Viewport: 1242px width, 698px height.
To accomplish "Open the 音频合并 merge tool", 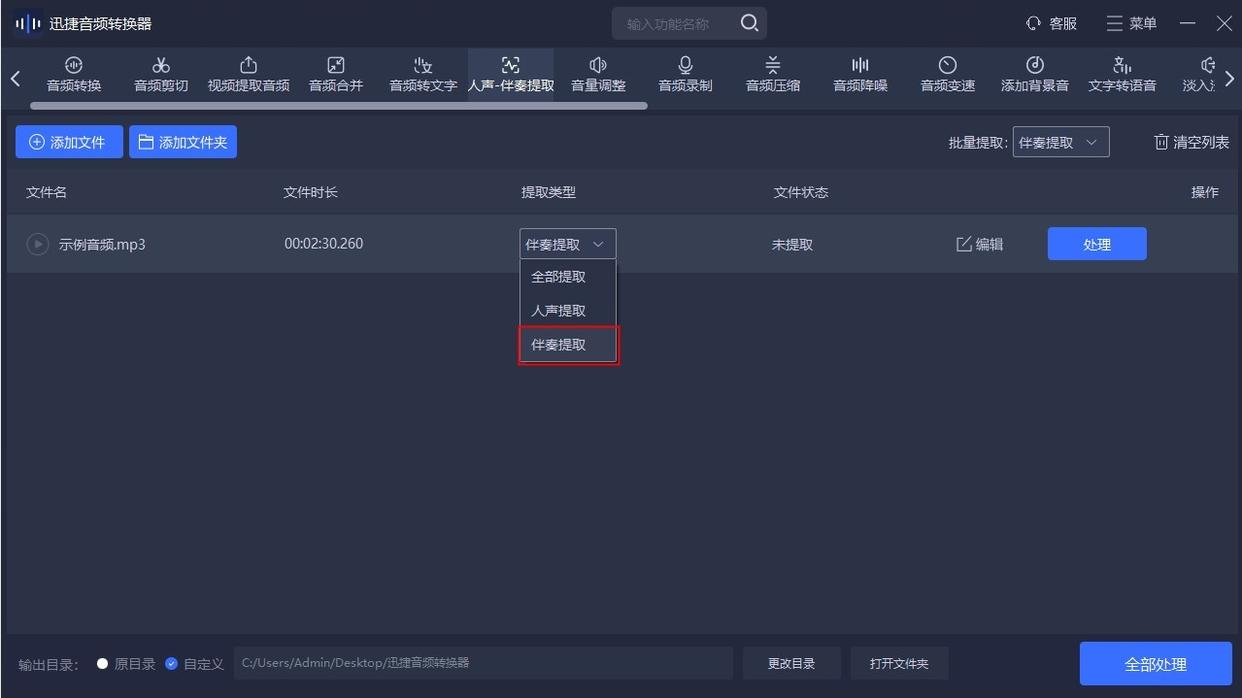I will point(336,75).
